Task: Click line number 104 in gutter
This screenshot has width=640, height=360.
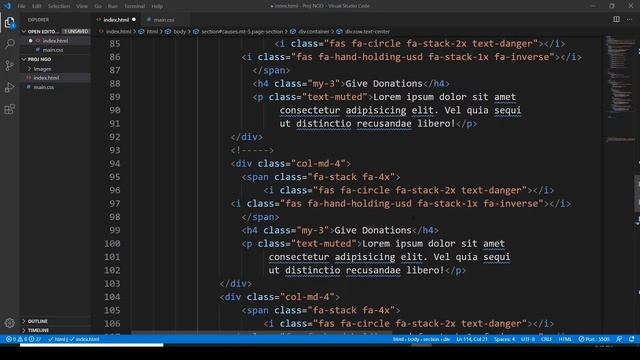Action: (x=112, y=297)
